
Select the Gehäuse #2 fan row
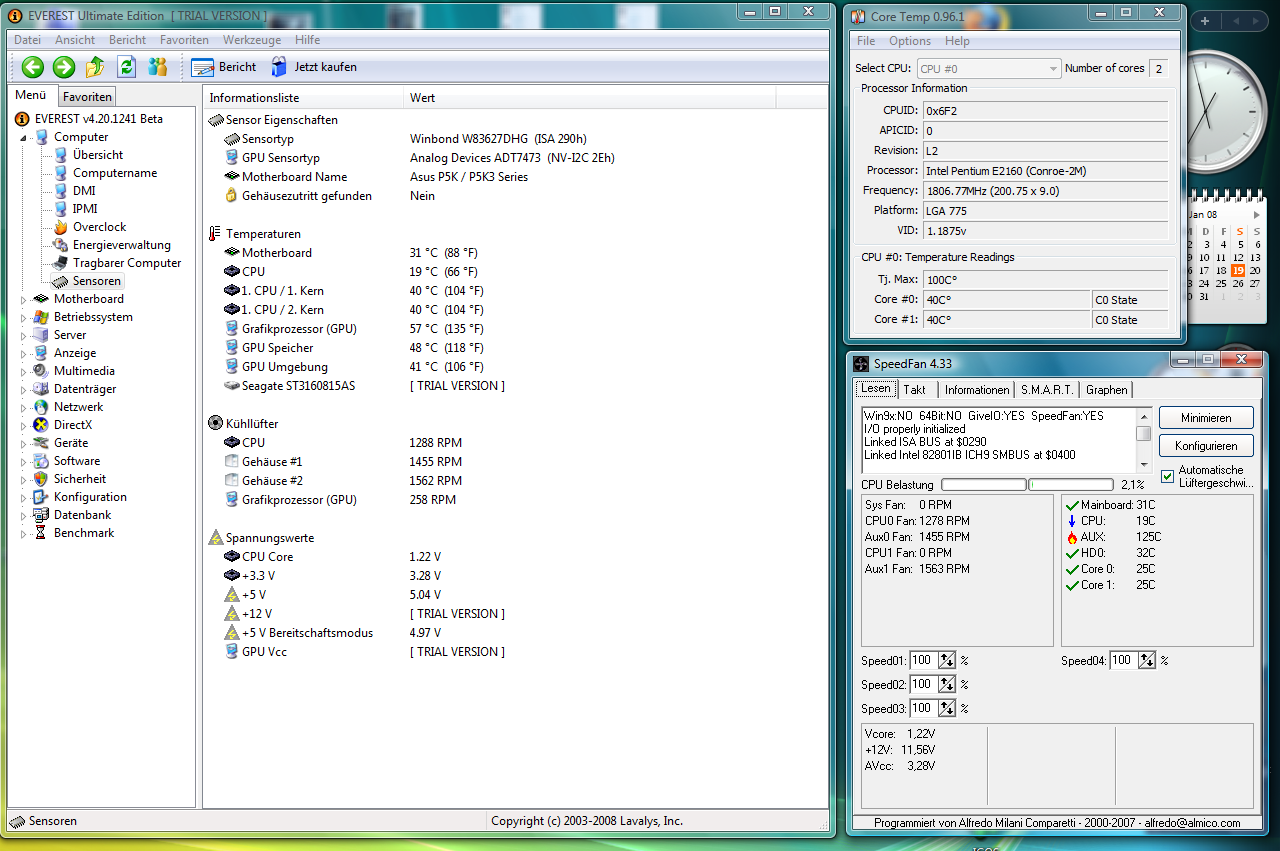coord(272,481)
